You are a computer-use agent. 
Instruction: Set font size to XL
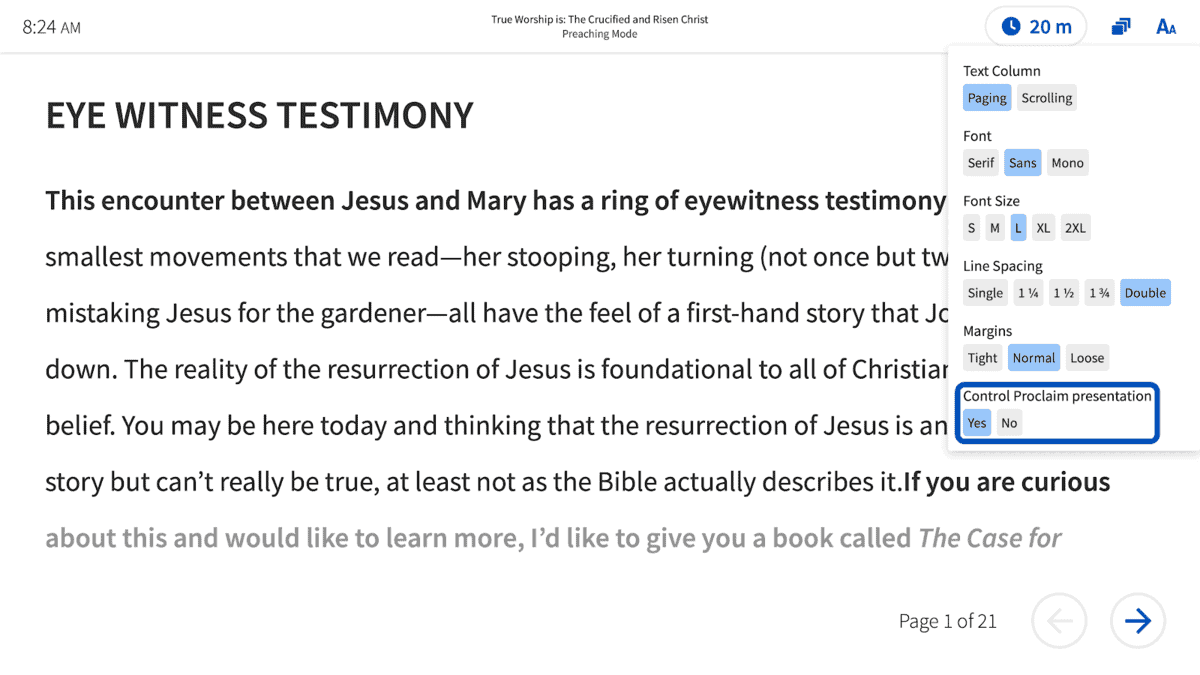[1043, 228]
